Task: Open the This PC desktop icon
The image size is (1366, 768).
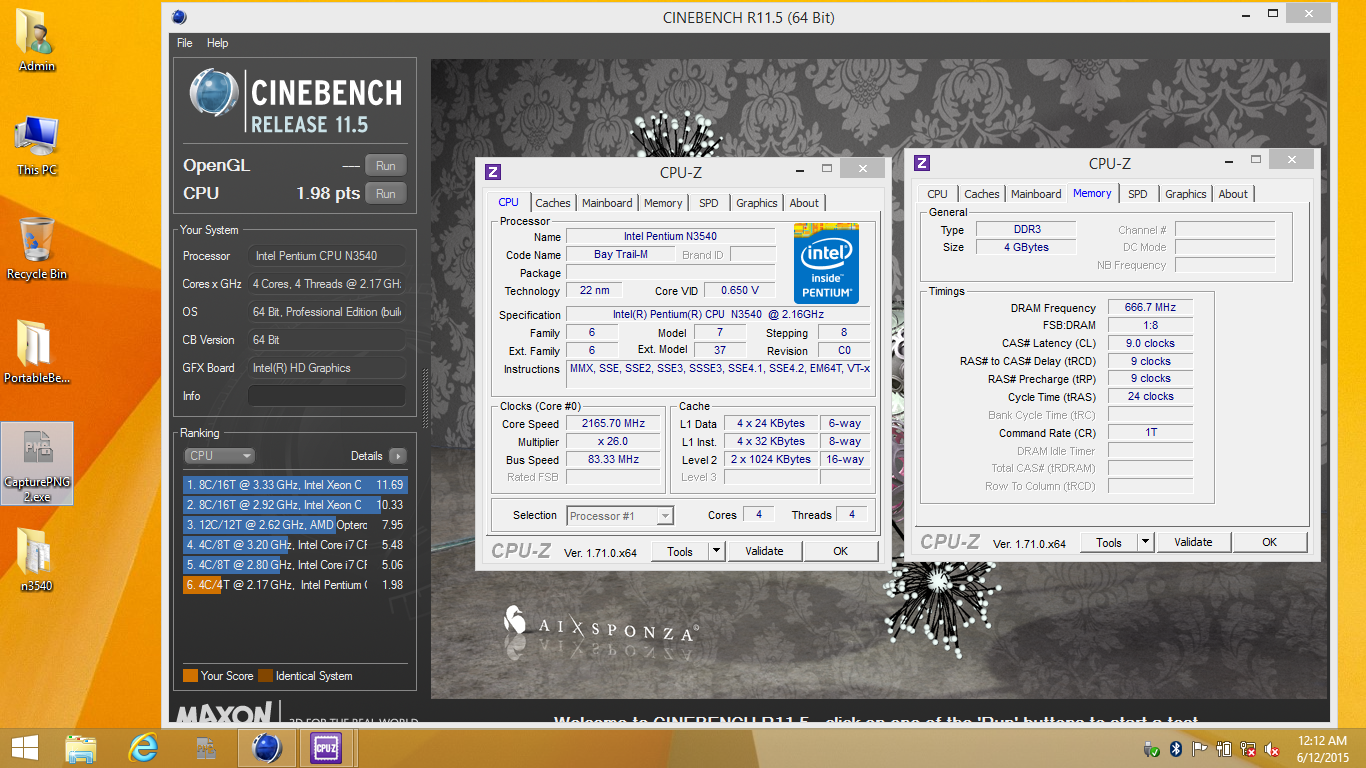Action: point(37,145)
